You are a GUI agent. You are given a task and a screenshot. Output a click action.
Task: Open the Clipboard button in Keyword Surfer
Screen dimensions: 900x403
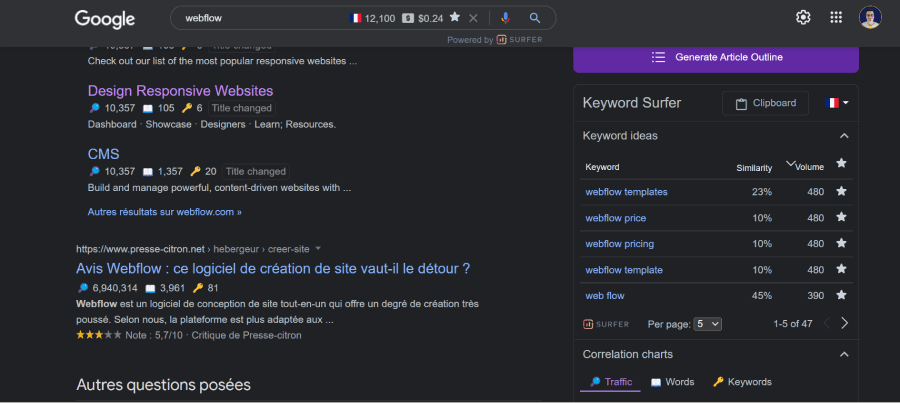(765, 103)
